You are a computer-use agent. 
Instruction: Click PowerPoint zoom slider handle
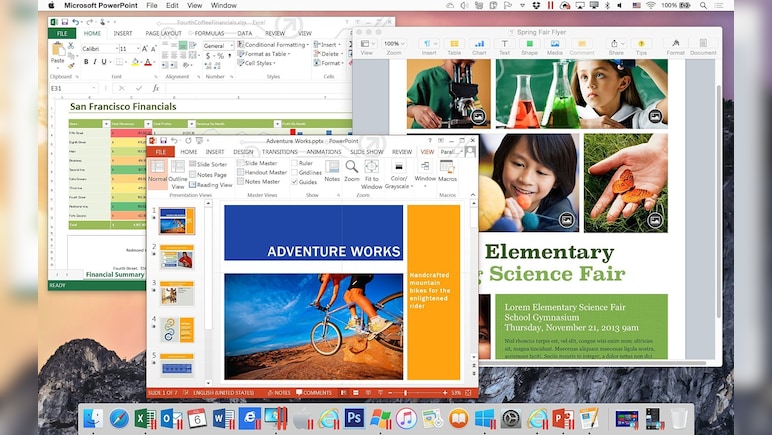405,393
